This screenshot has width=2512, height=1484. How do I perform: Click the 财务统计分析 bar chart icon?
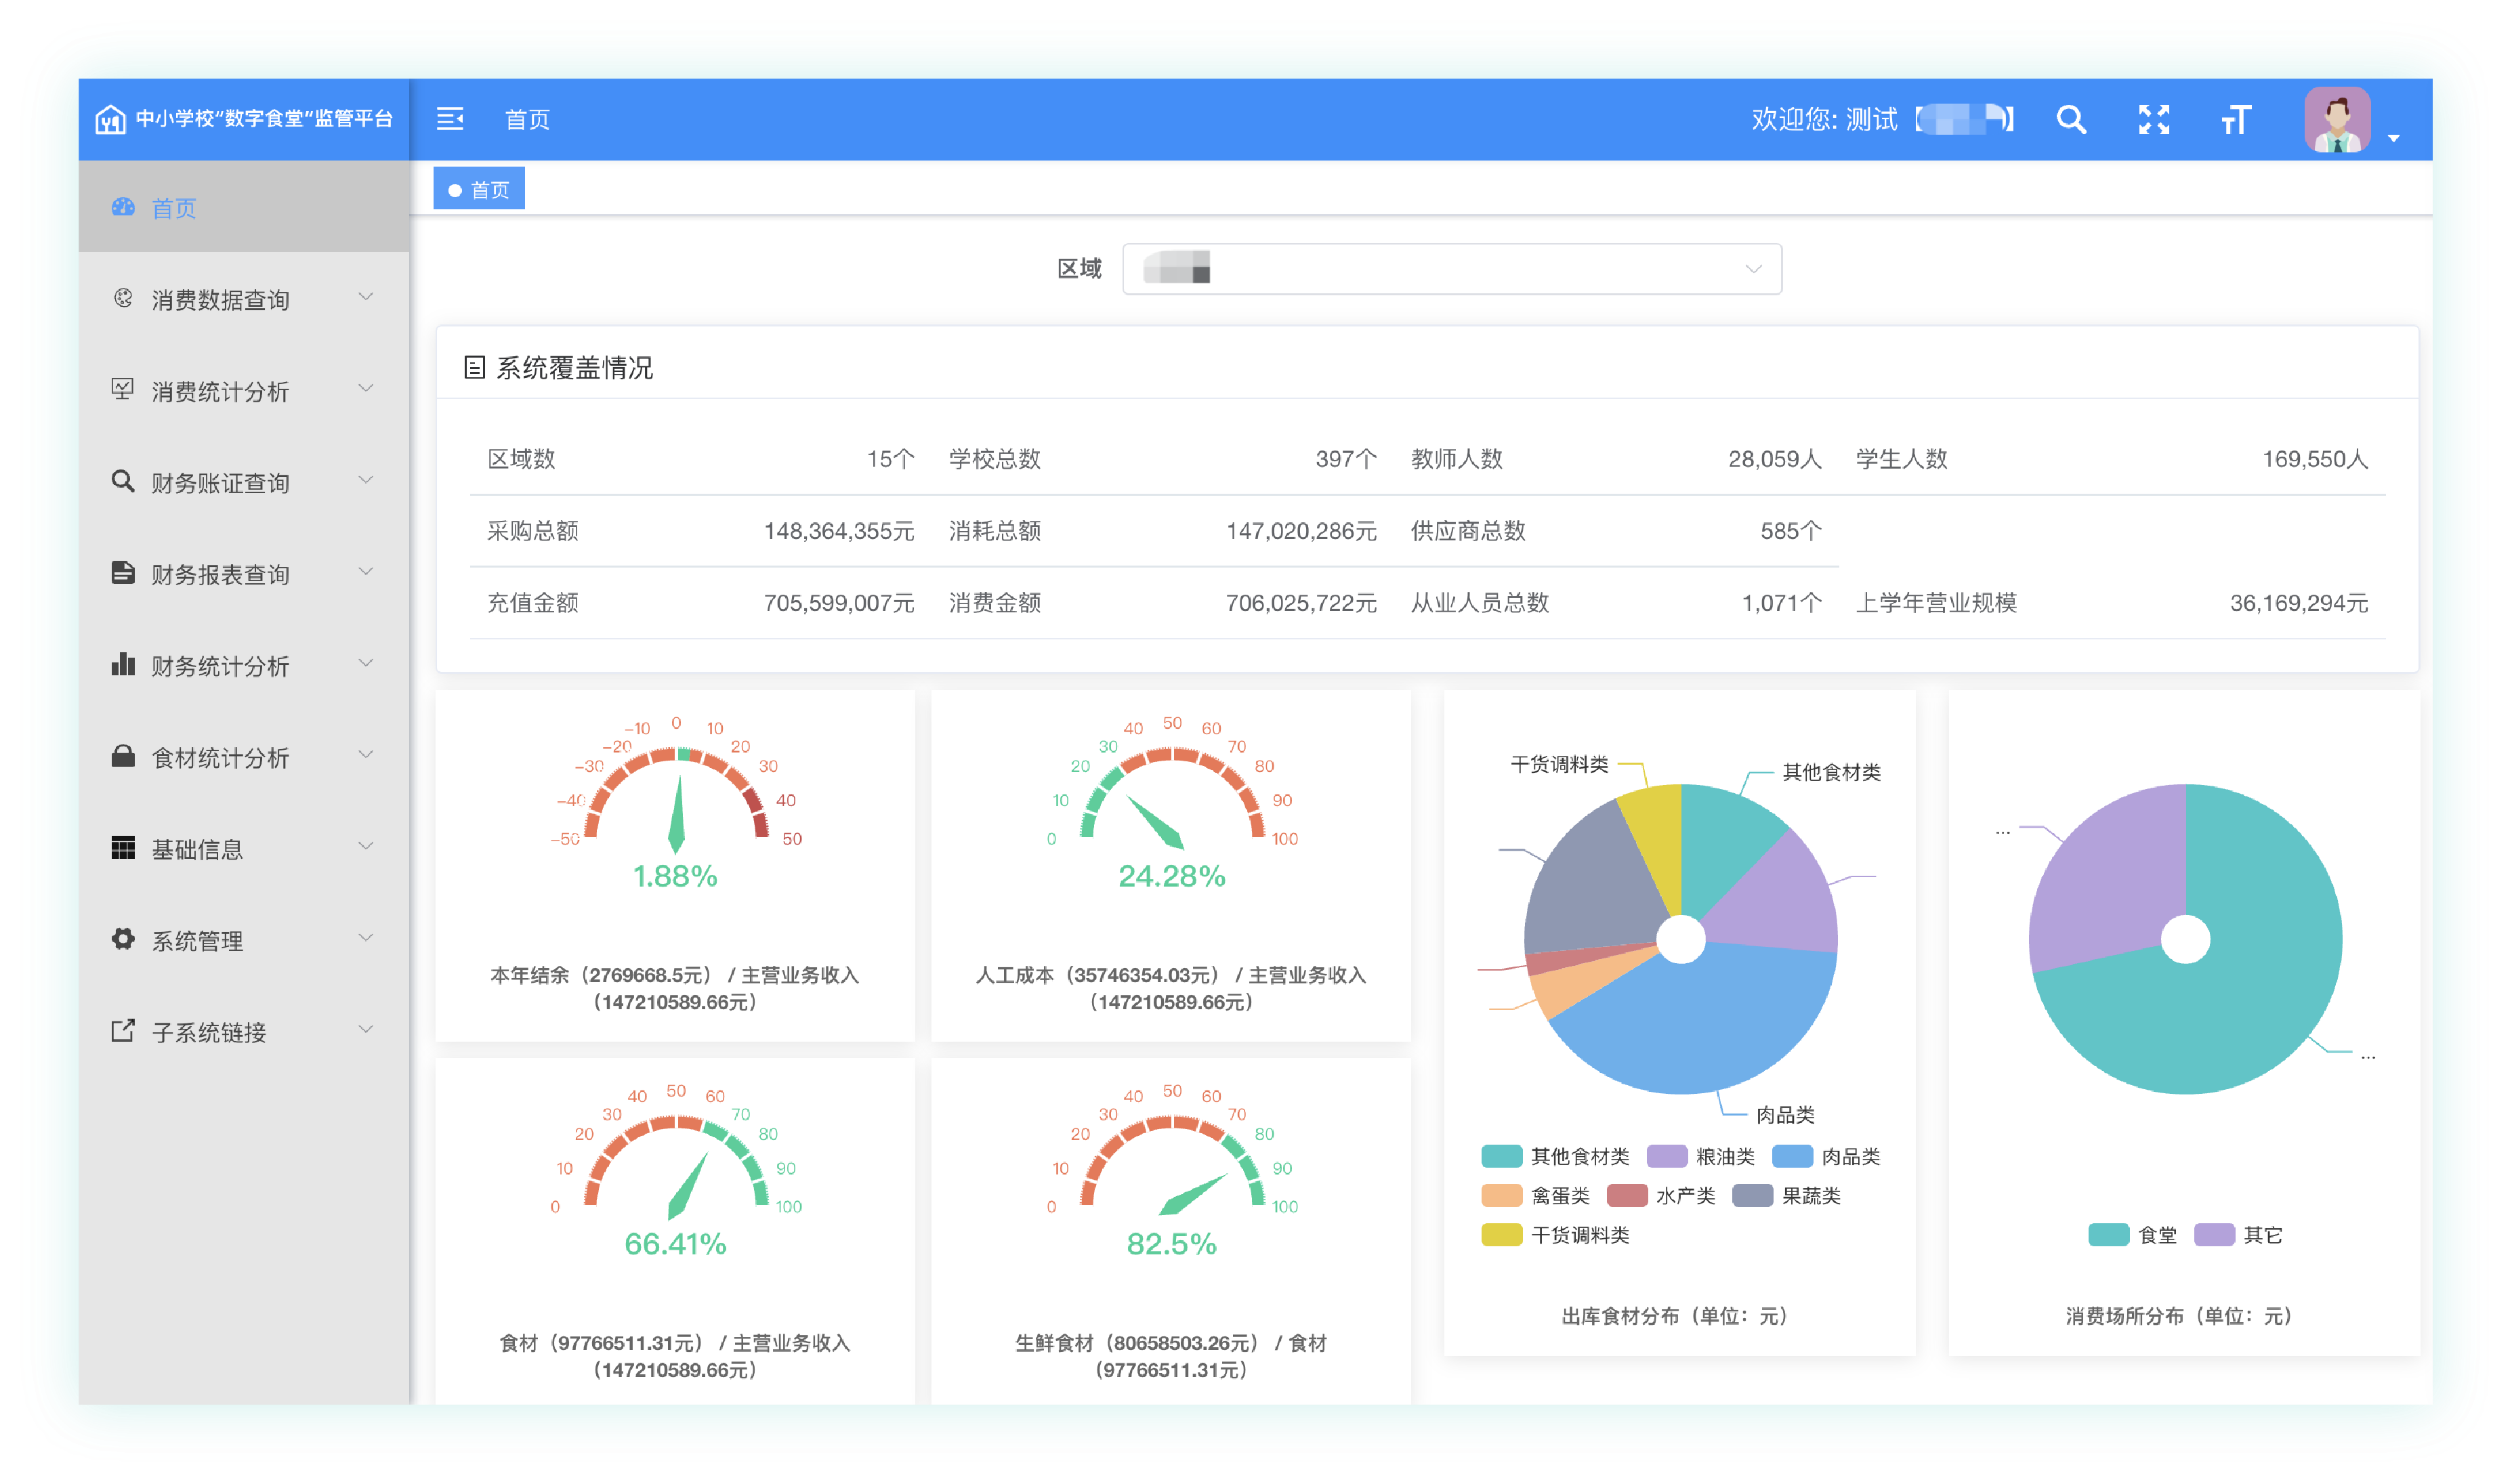pyautogui.click(x=122, y=663)
